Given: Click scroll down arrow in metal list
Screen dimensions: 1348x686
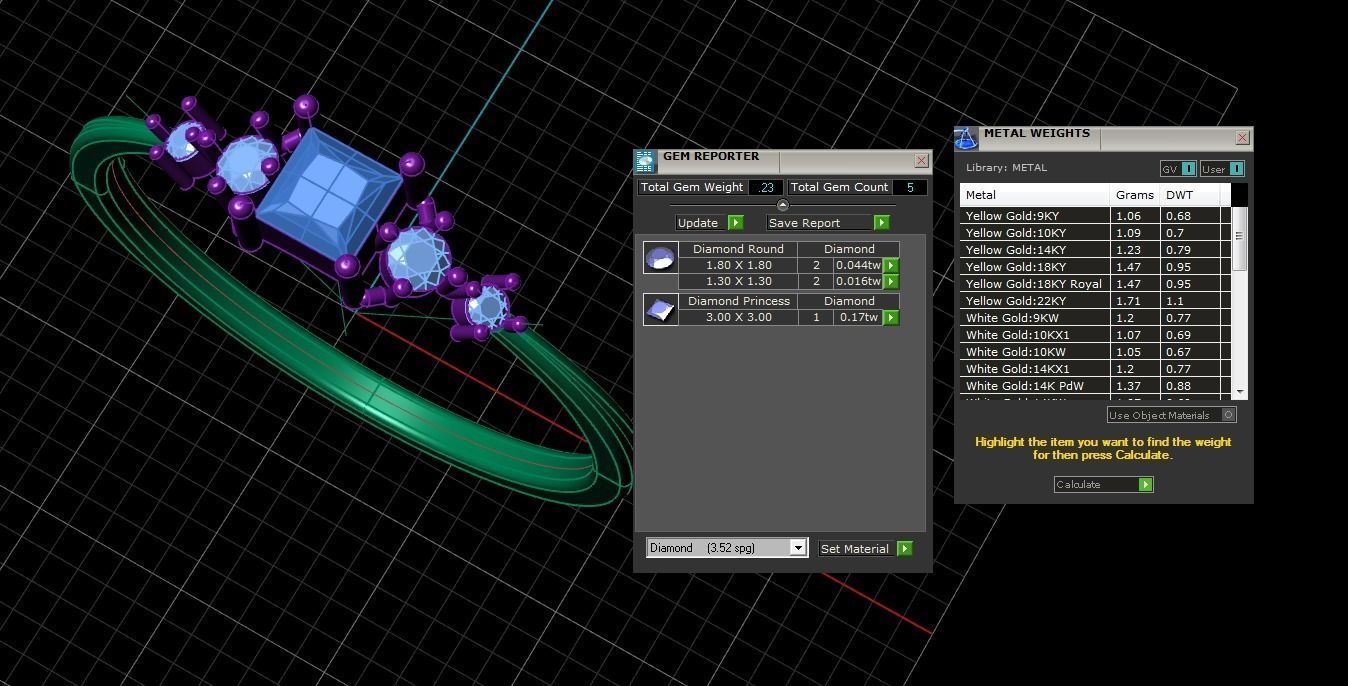Looking at the screenshot, I should (x=1241, y=392).
